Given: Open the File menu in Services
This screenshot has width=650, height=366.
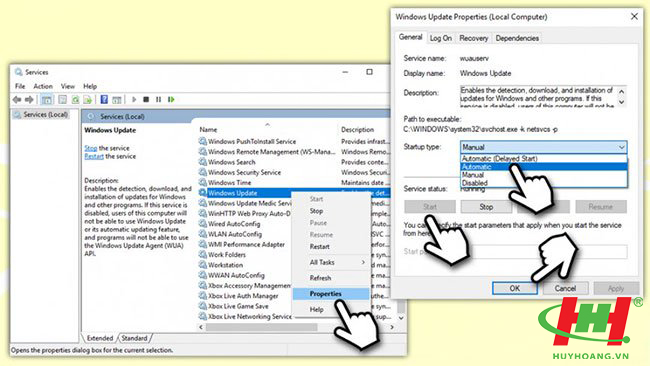Looking at the screenshot, I should 20,86.
